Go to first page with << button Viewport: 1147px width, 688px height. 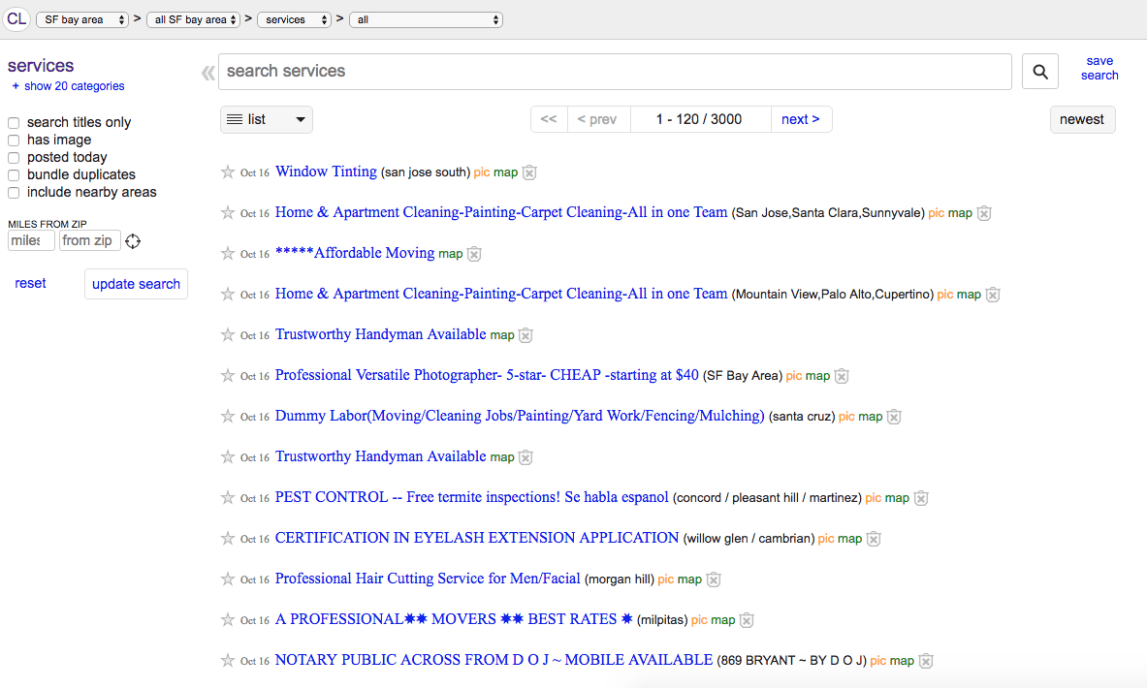click(x=549, y=119)
